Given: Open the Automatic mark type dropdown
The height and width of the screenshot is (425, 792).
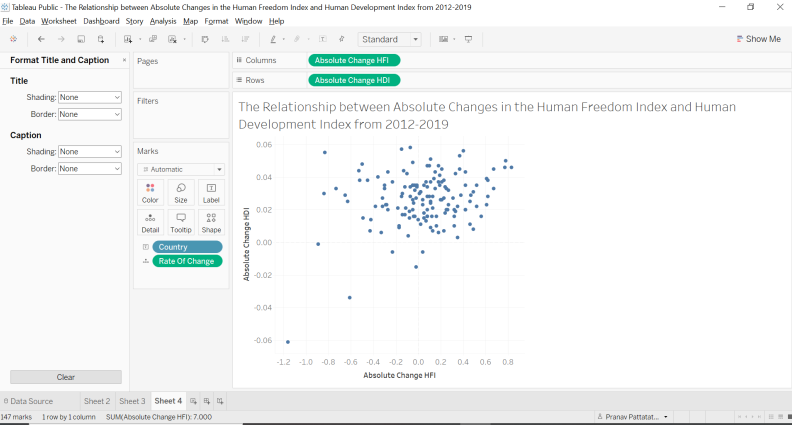Looking at the screenshot, I should 181,169.
